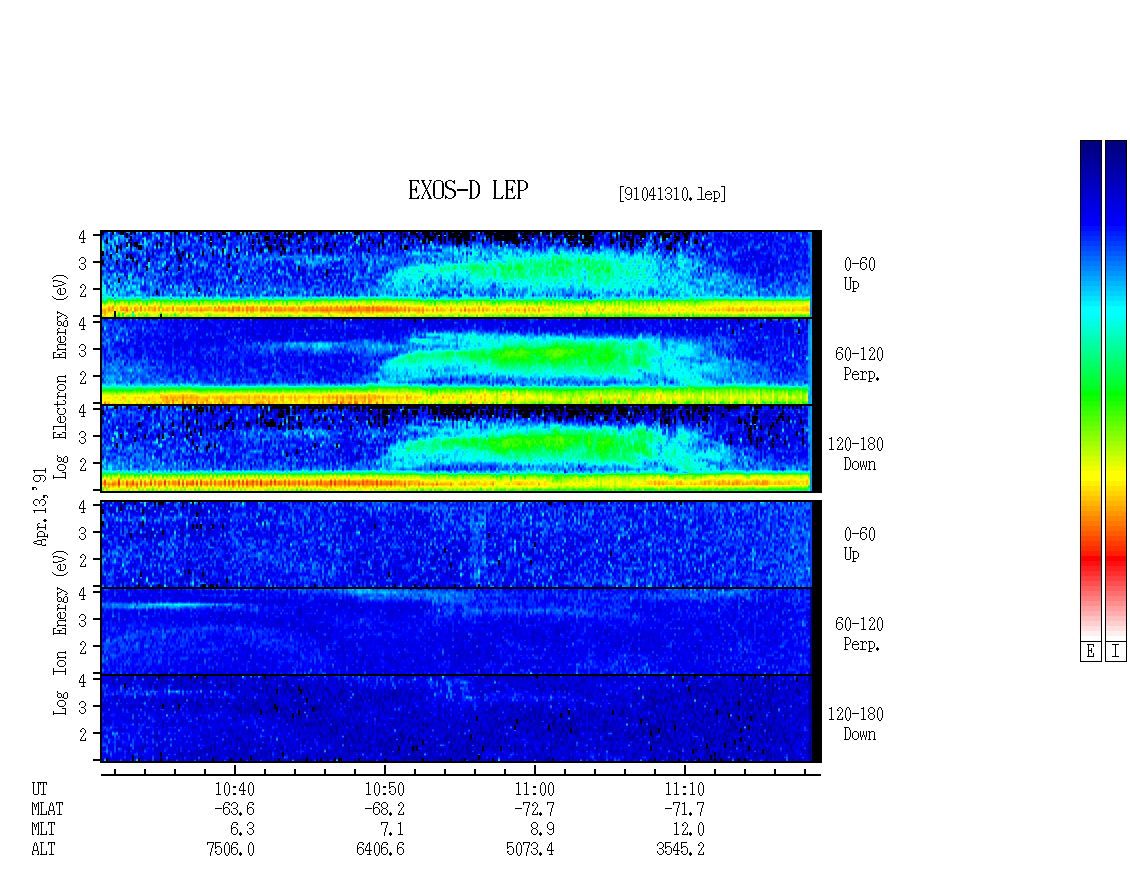Click the ion color scale bar
This screenshot has height=875, width=1130.
tap(1116, 390)
